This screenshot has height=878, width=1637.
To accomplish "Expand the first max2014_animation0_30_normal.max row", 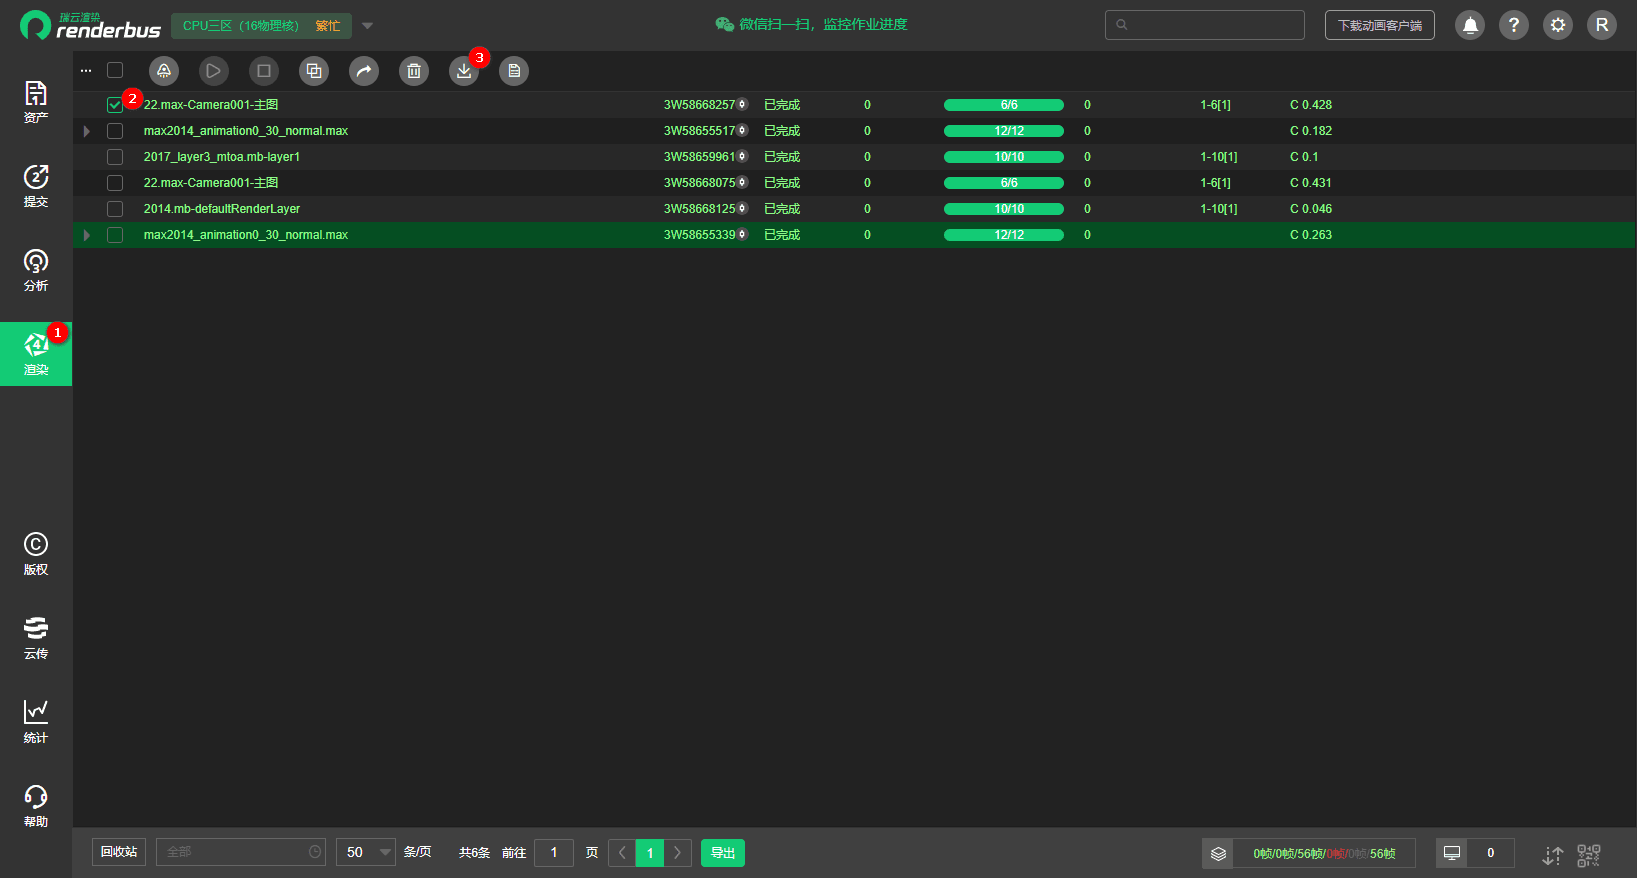I will (x=87, y=131).
